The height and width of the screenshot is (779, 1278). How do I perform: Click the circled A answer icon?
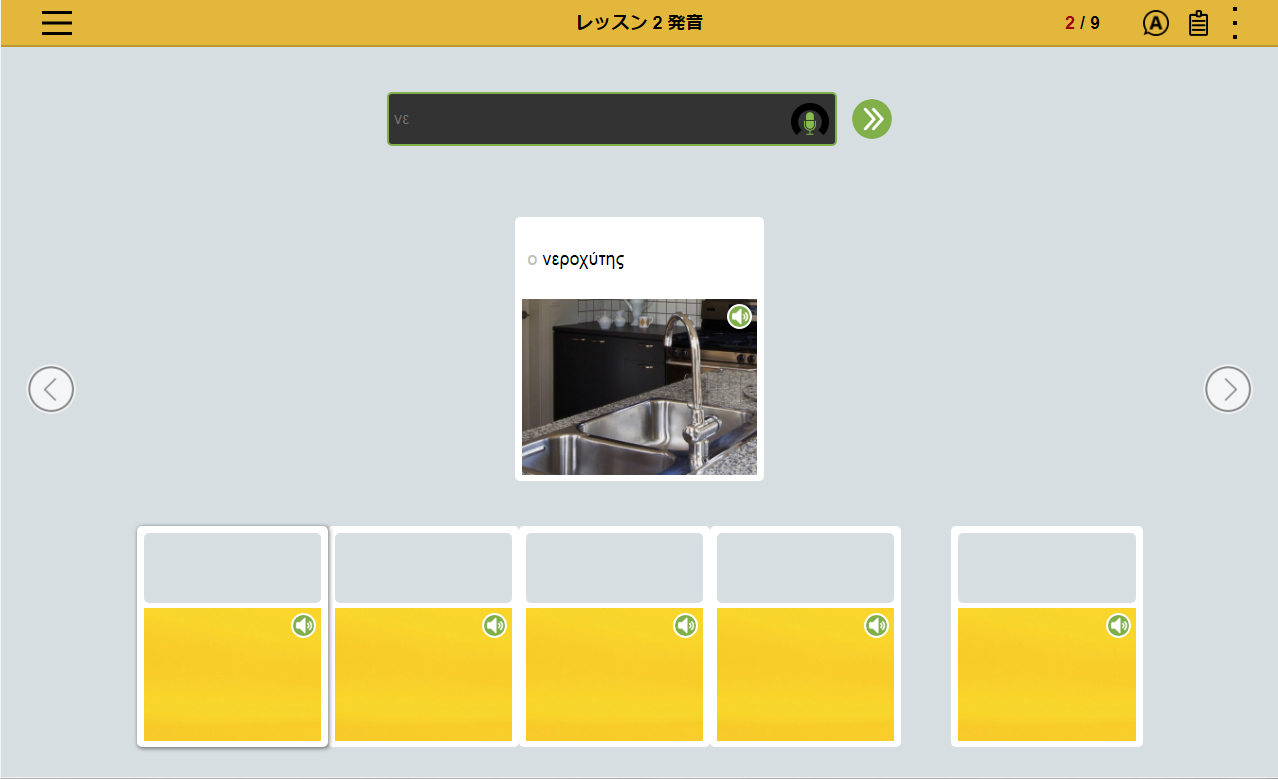(1155, 23)
